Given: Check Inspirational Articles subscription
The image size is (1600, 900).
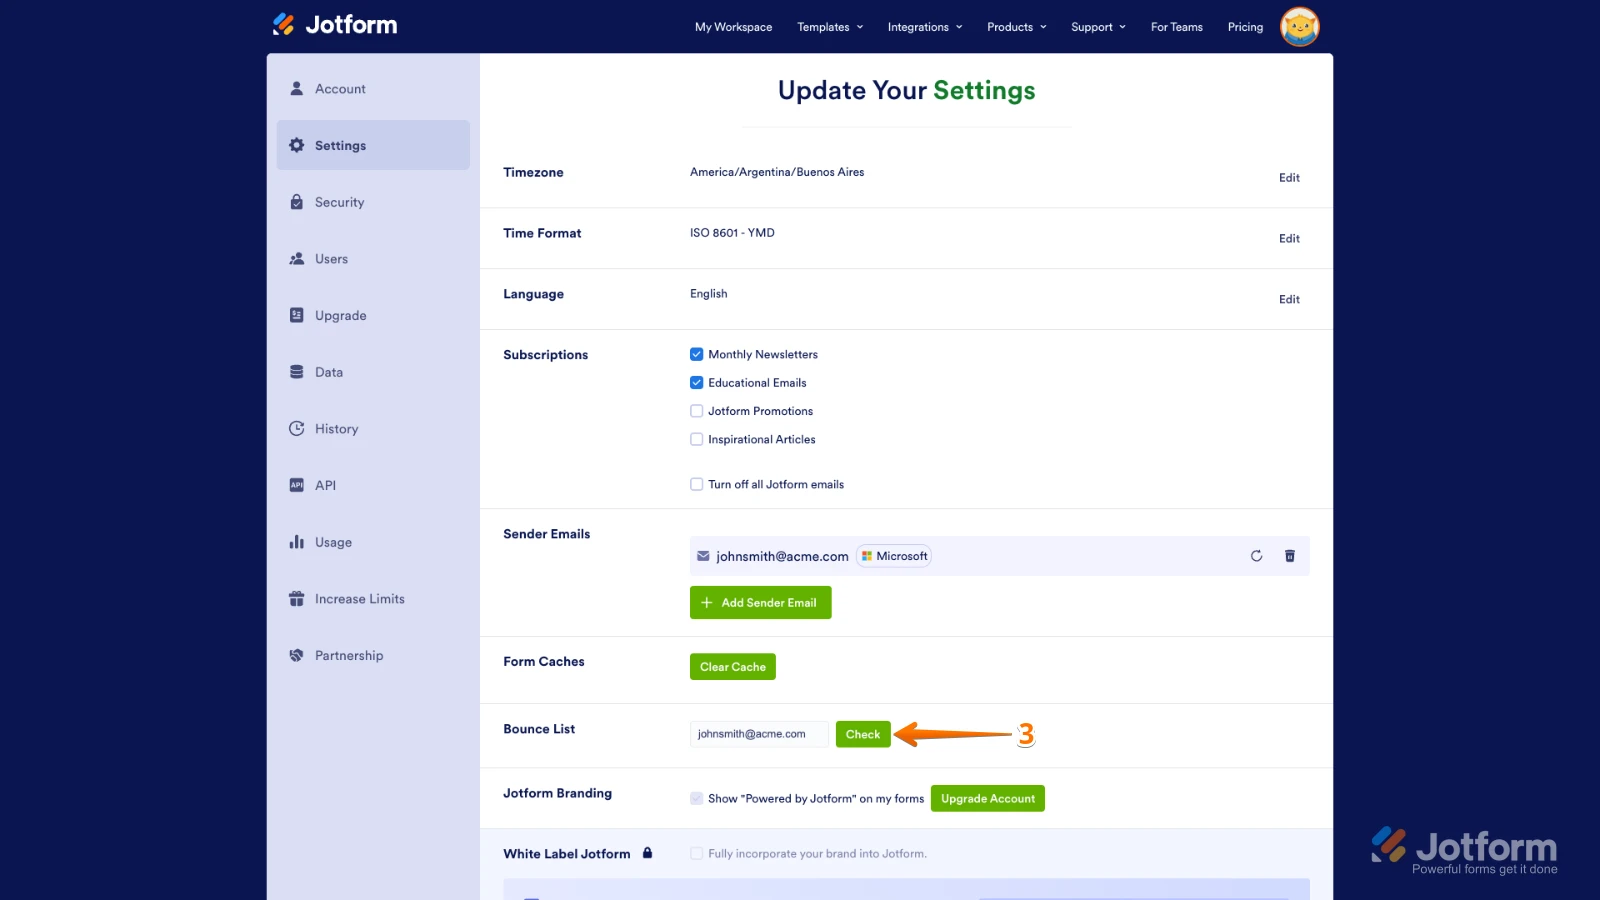Looking at the screenshot, I should (x=696, y=439).
